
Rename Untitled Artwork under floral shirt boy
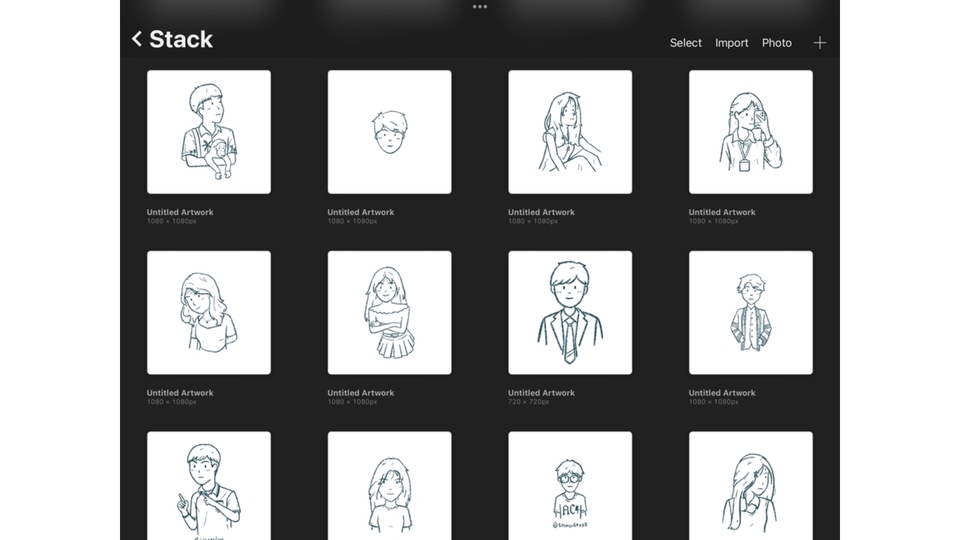[x=180, y=212]
